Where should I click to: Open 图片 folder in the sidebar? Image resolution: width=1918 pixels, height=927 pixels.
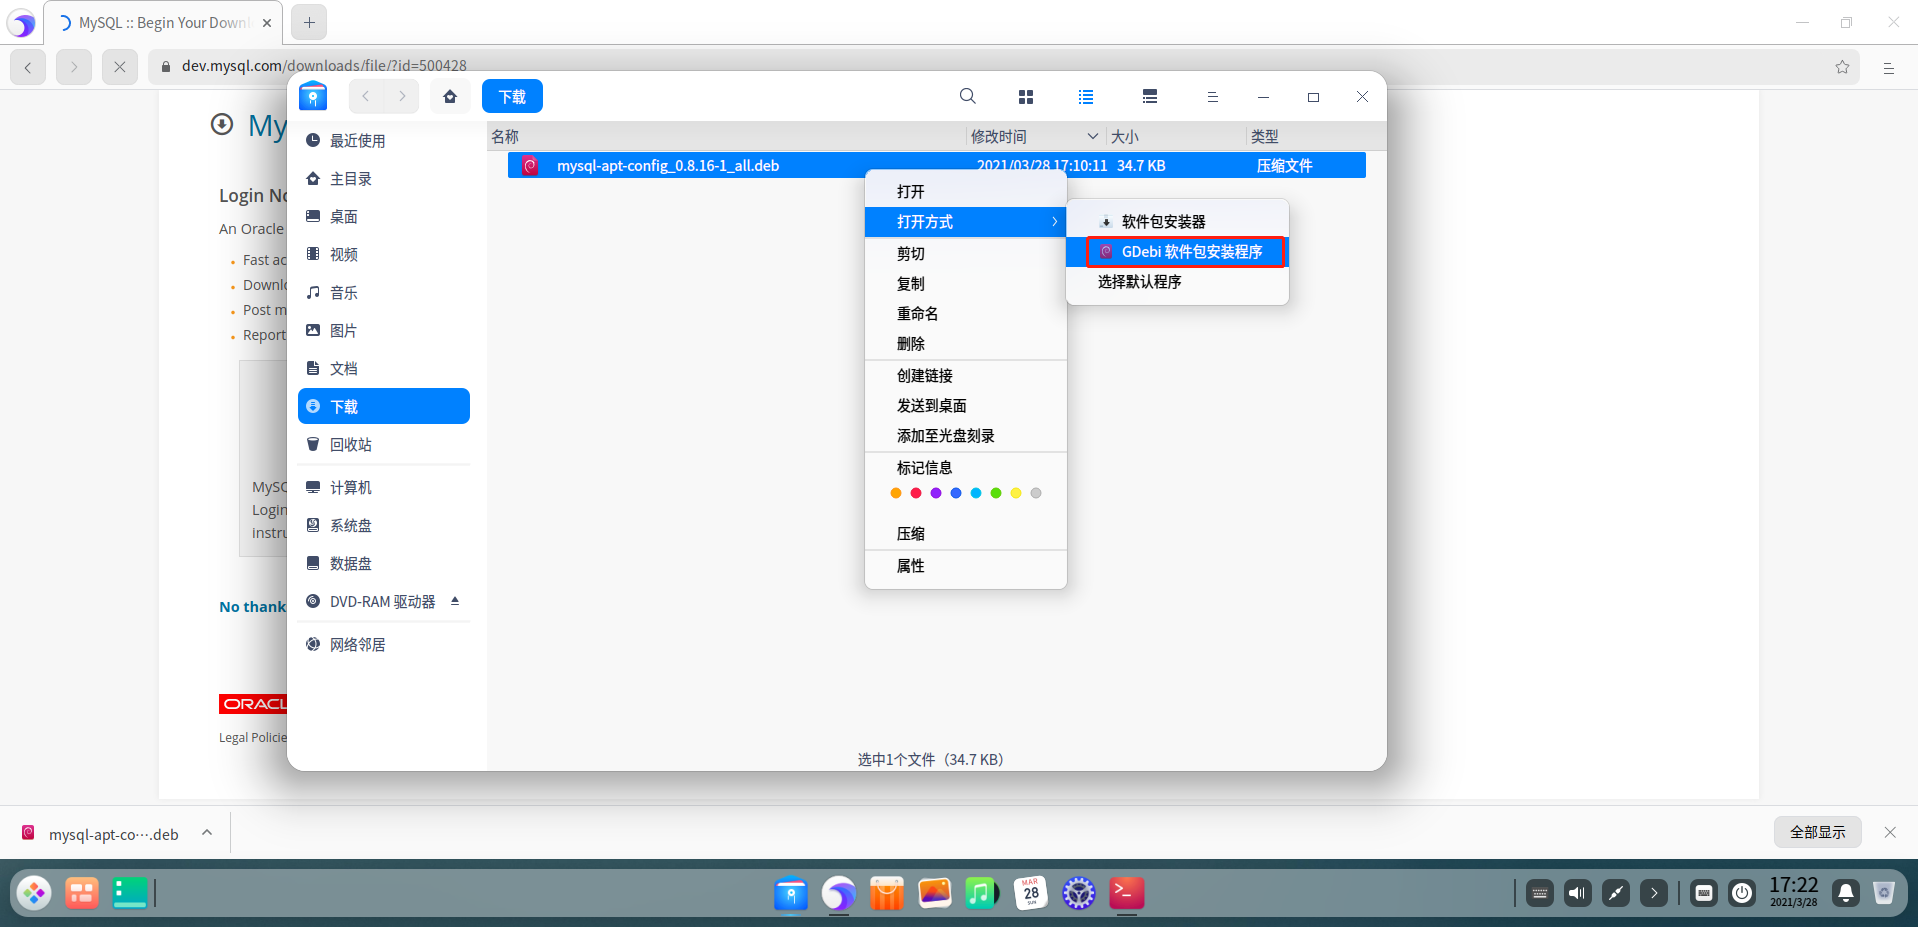384,331
